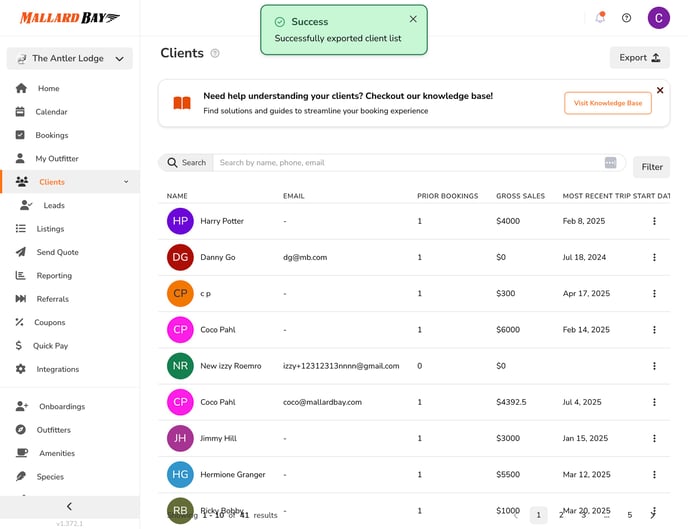Open The Antler Lodge outfitter dropdown
Image resolution: width=688 pixels, height=529 pixels.
point(70,58)
